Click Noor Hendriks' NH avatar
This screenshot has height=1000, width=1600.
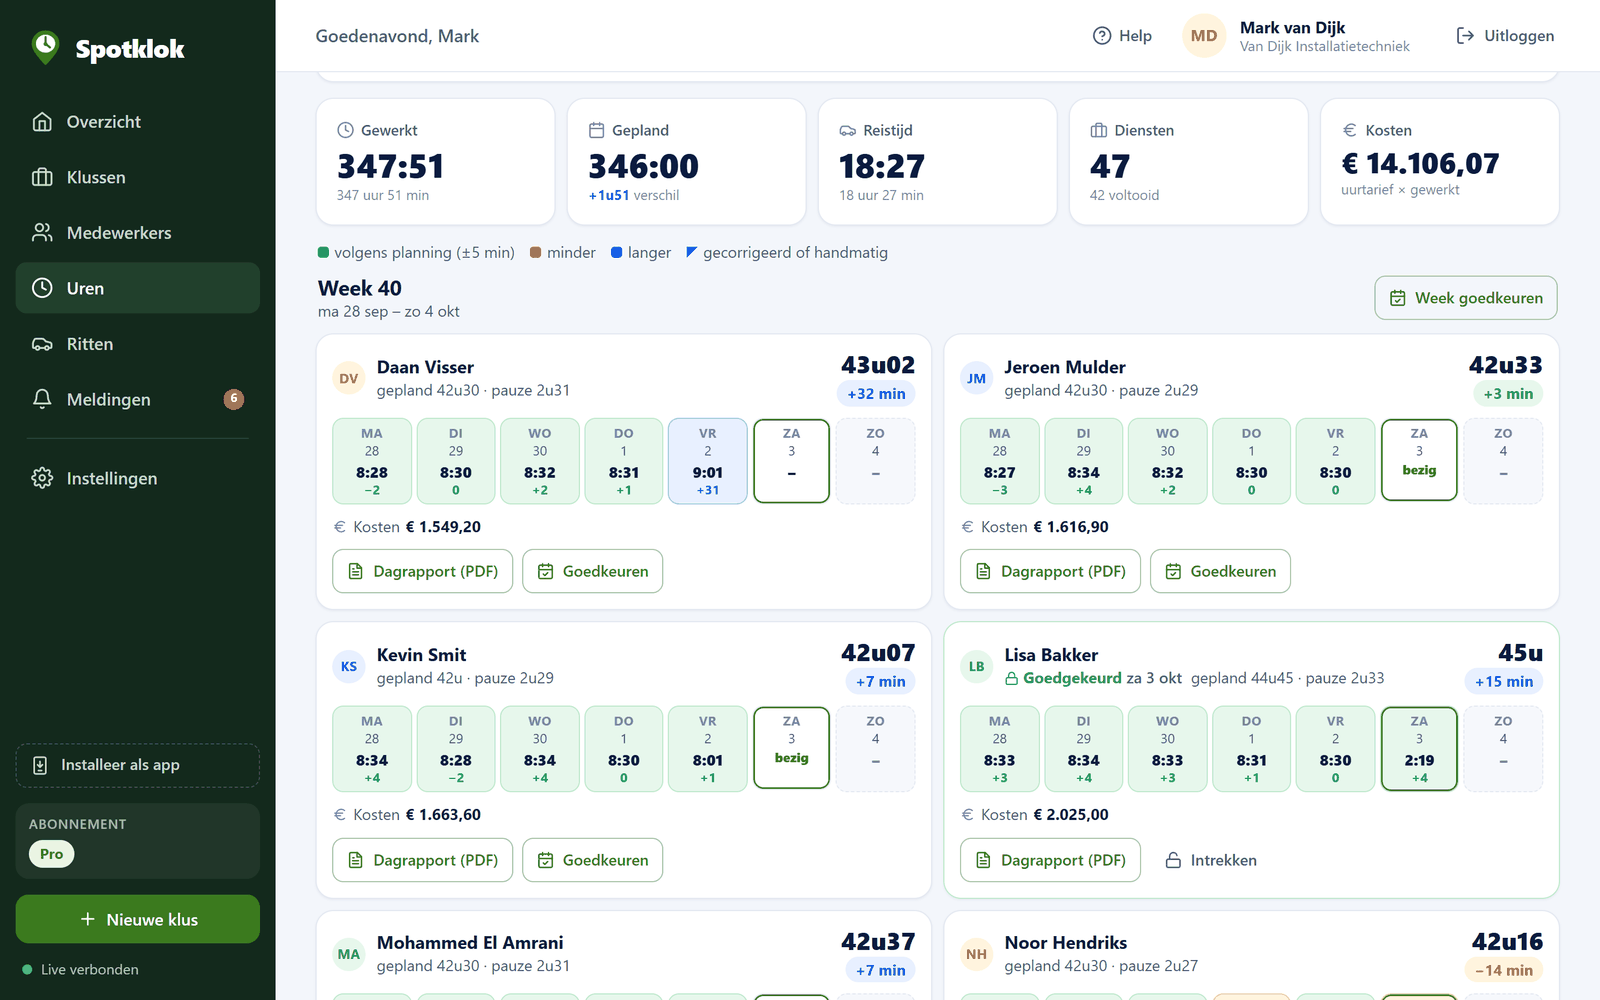(977, 955)
